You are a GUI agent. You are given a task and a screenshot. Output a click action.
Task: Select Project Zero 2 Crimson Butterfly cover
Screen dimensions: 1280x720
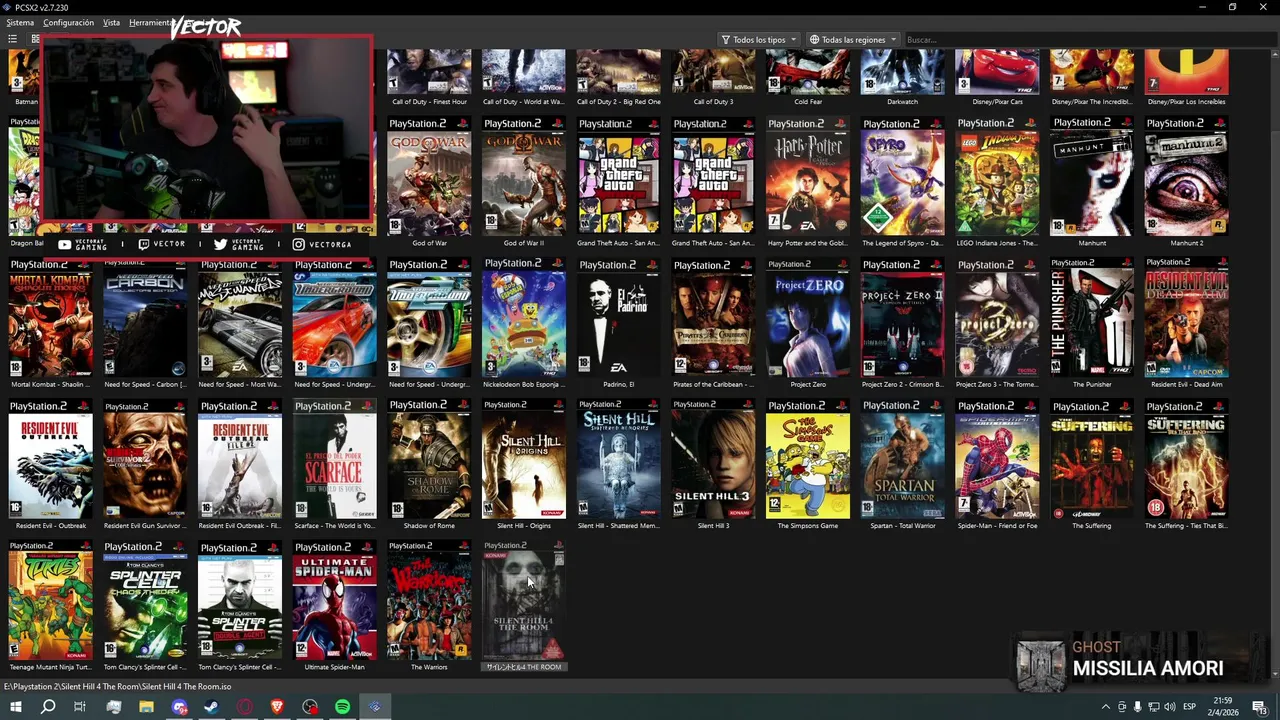[902, 318]
